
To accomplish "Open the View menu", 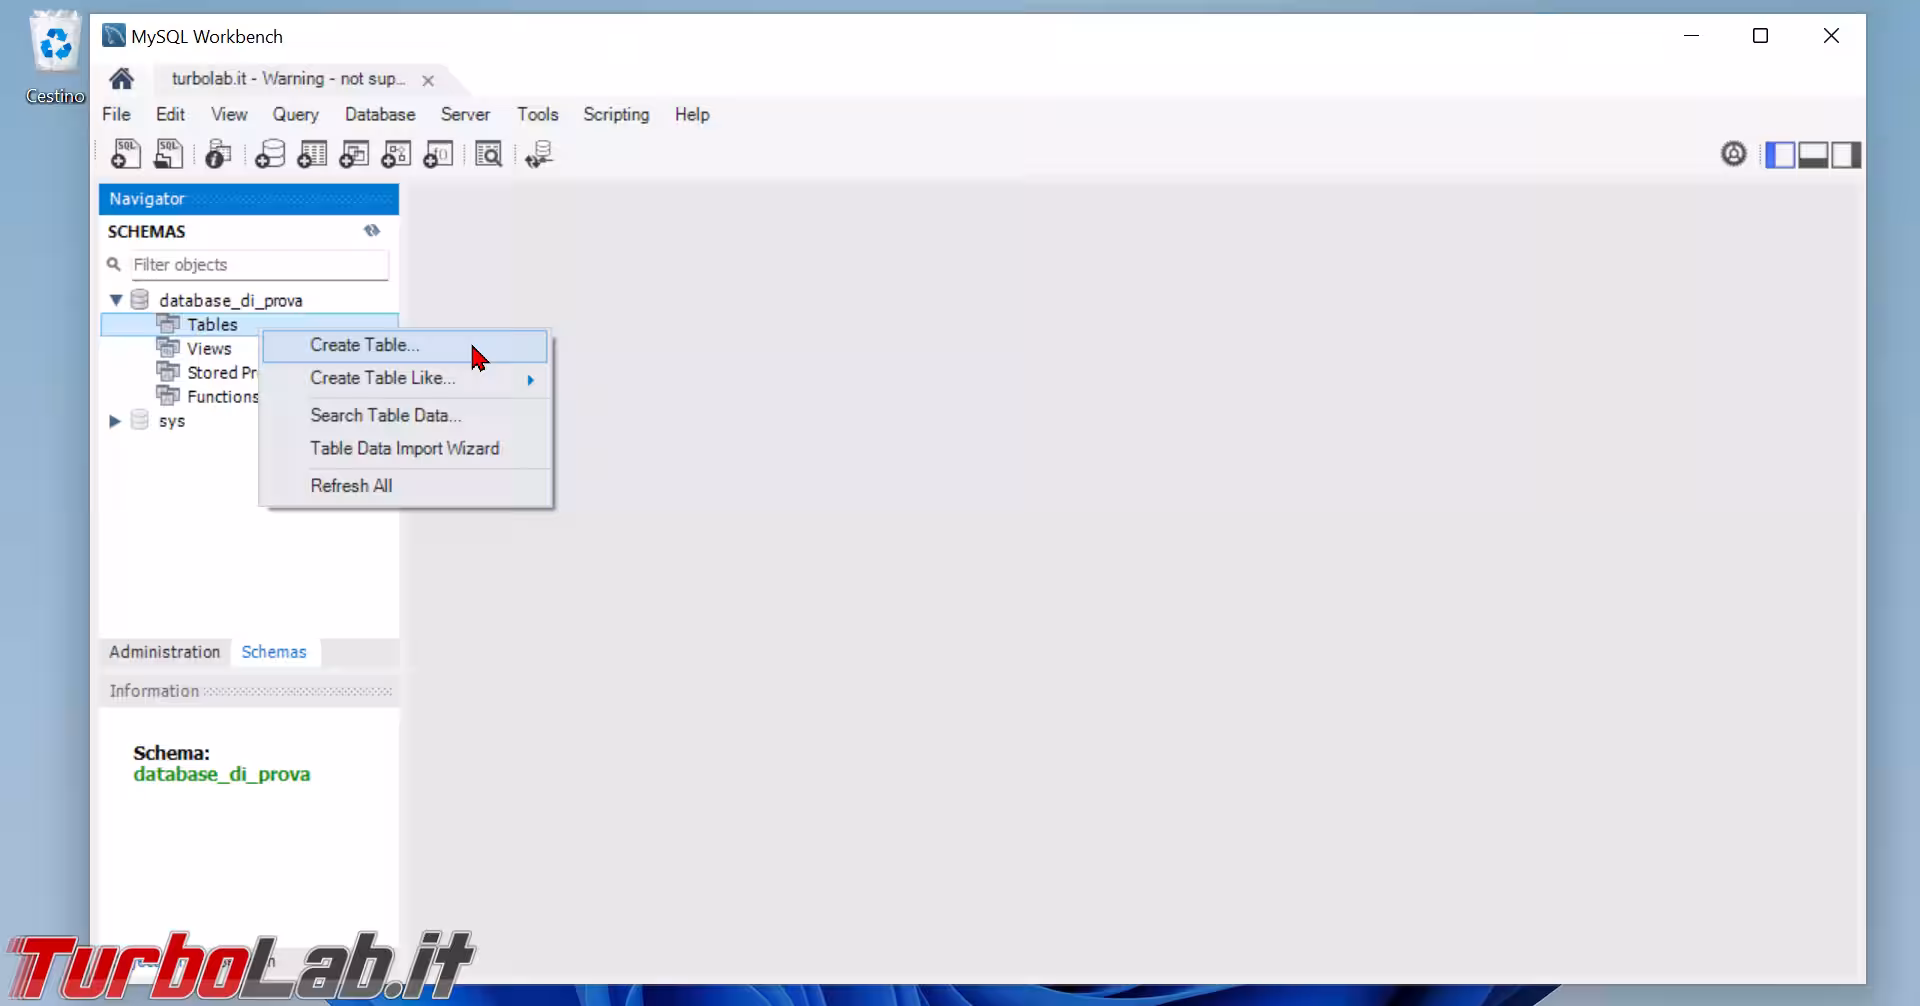I will (x=229, y=114).
